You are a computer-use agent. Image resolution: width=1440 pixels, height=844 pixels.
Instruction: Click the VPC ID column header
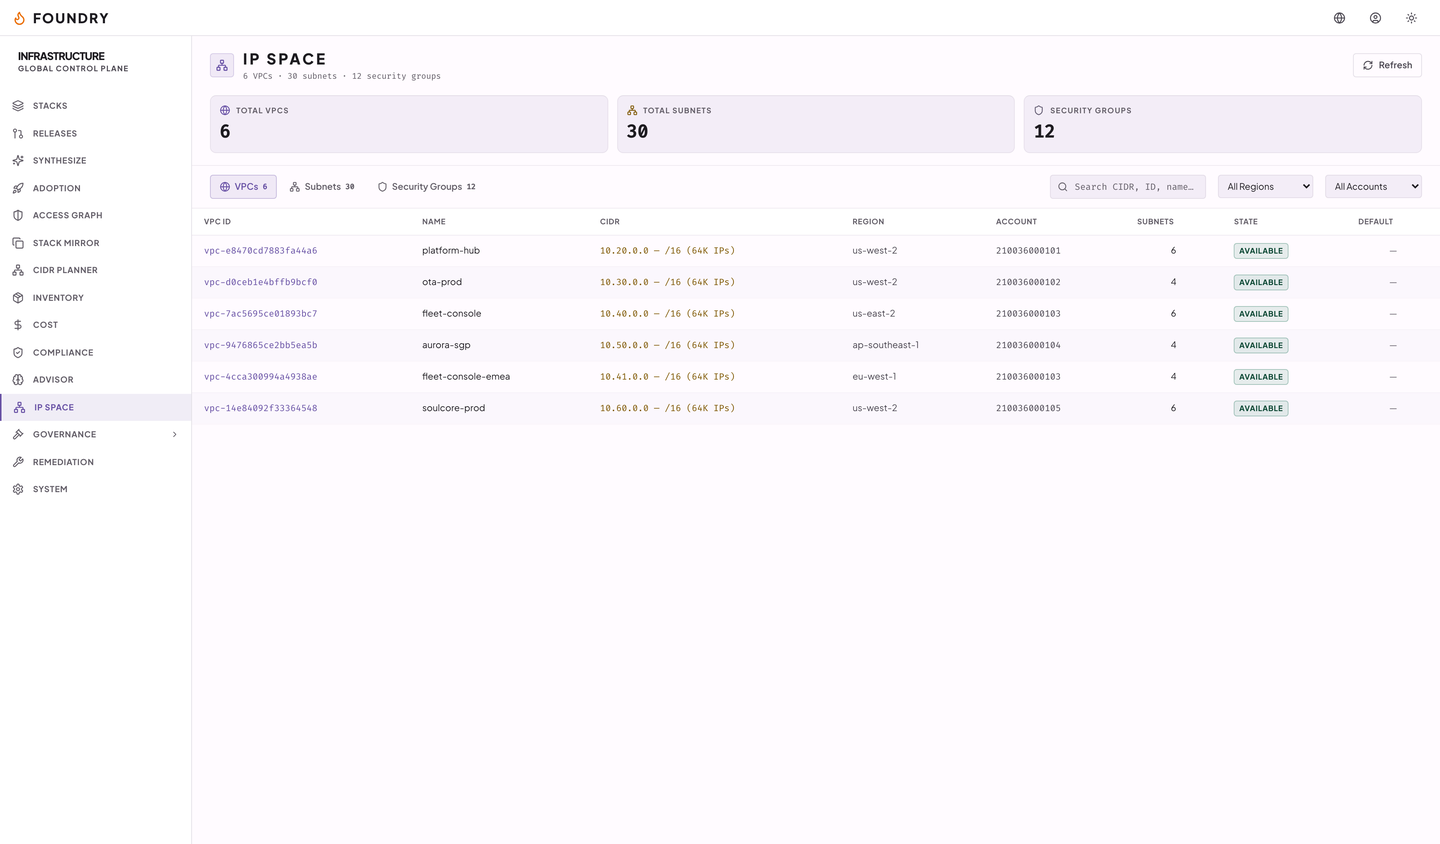click(217, 222)
